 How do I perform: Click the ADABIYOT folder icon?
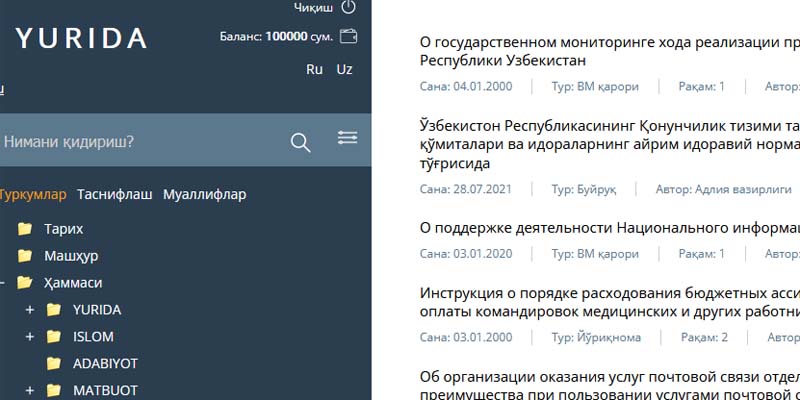point(54,364)
